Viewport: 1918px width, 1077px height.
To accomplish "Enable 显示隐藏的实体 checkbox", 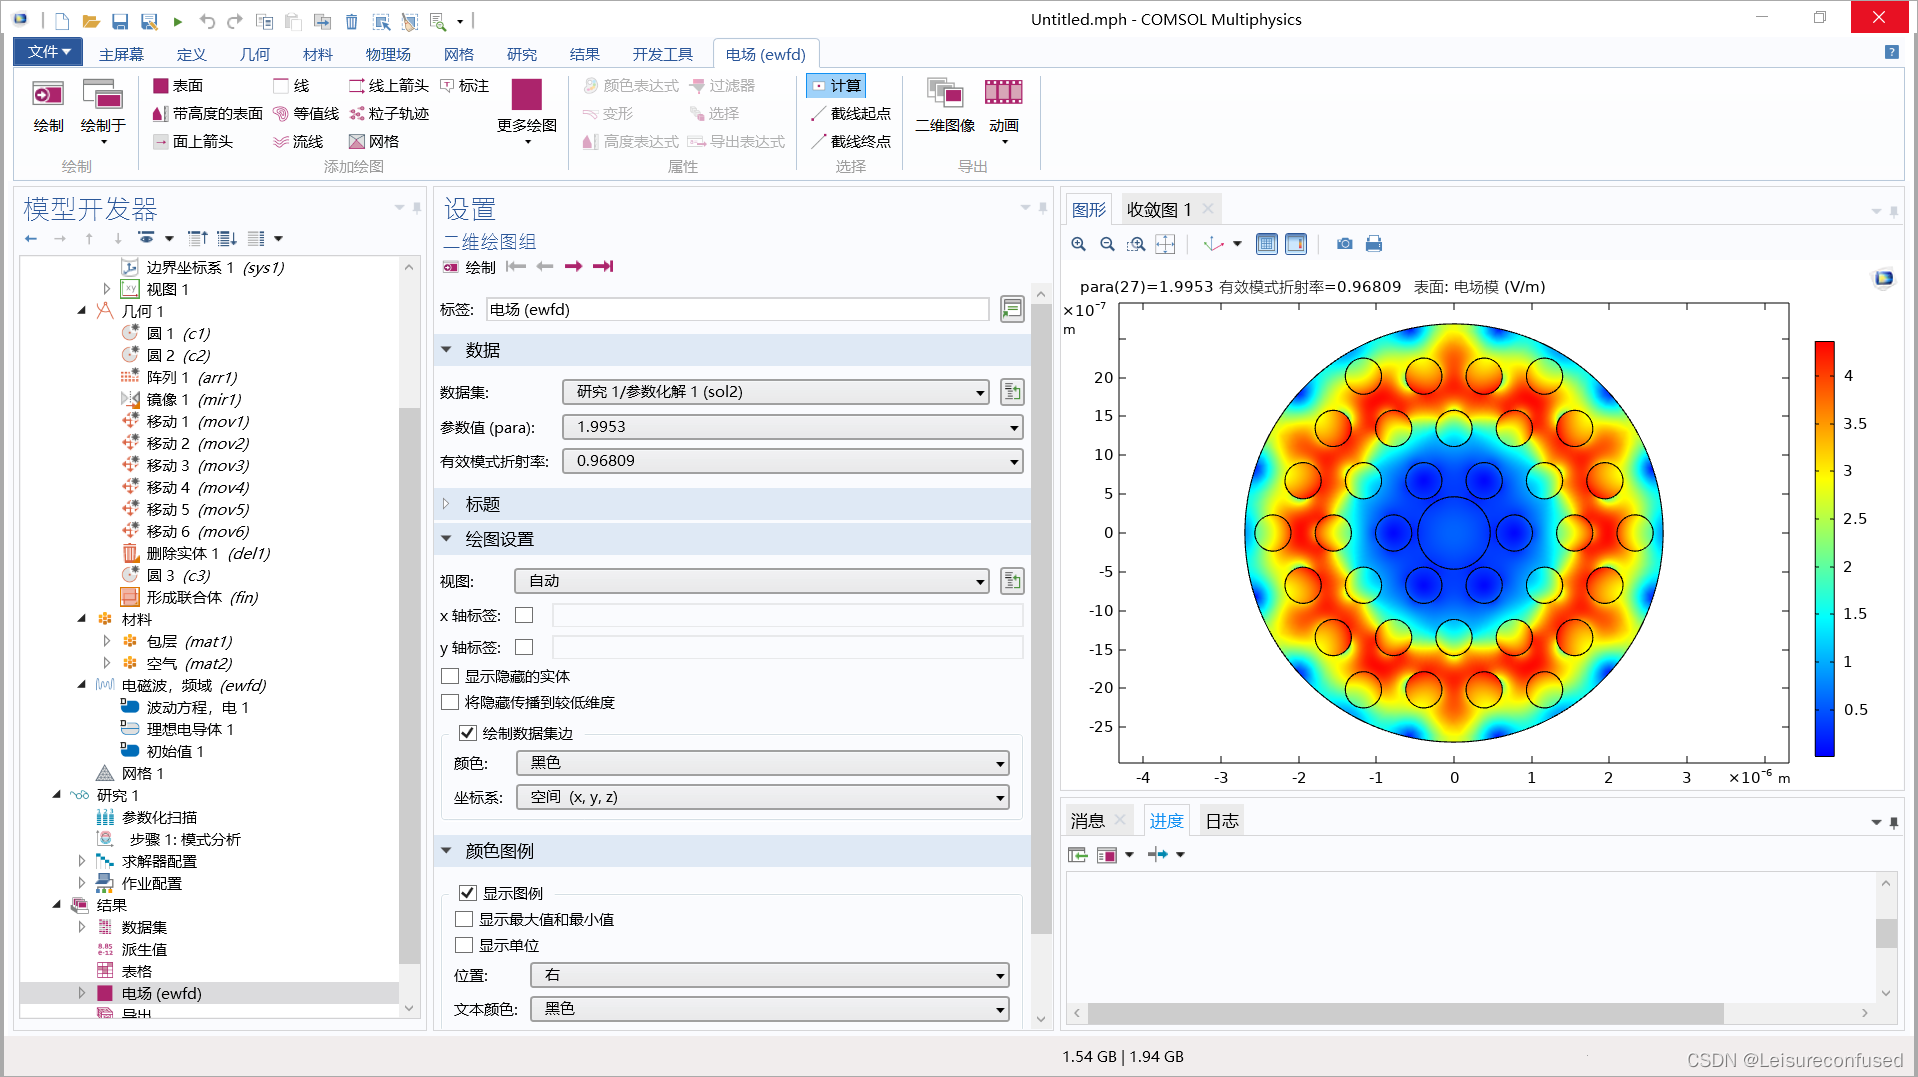I will point(450,676).
